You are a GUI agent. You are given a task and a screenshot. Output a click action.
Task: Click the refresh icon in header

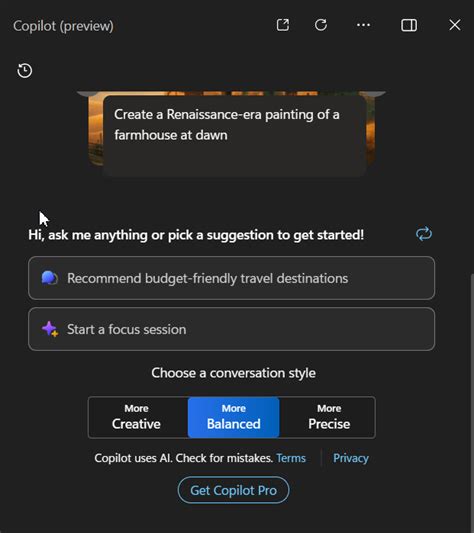click(x=321, y=25)
